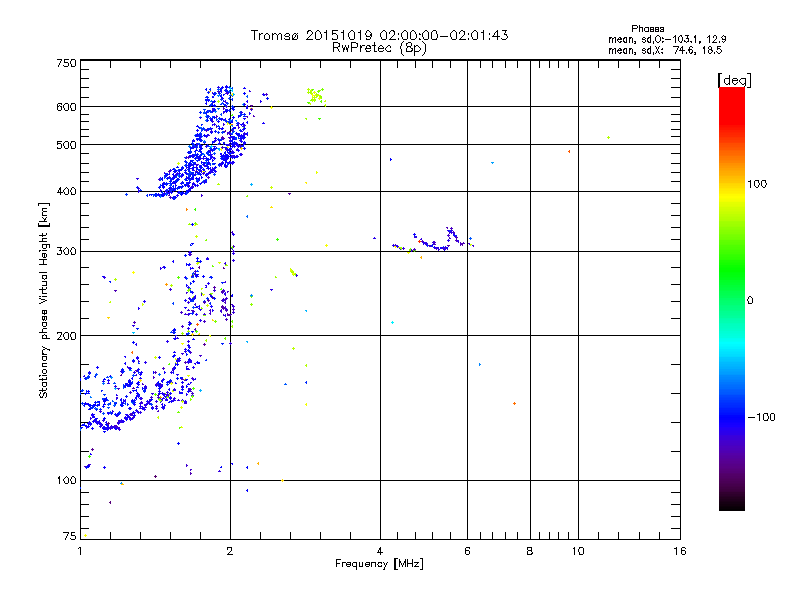Click the x-axis title 'Frequency [MHz]'
Image resolution: width=800 pixels, height=600 pixels.
click(379, 564)
